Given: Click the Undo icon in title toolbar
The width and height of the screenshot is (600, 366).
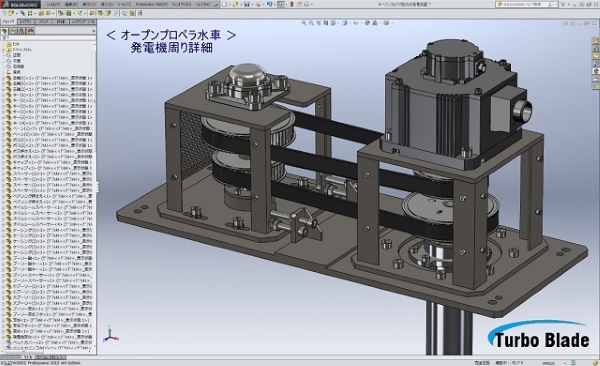Looking at the screenshot, I should 269,4.
